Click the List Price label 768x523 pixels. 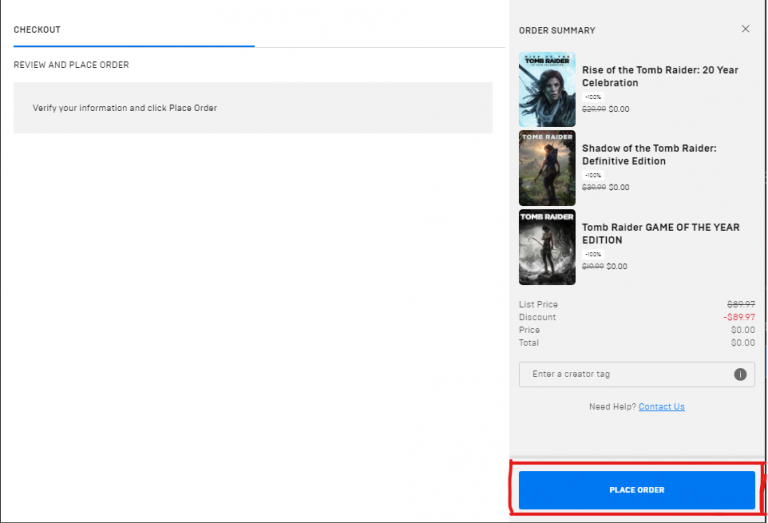[x=538, y=304]
